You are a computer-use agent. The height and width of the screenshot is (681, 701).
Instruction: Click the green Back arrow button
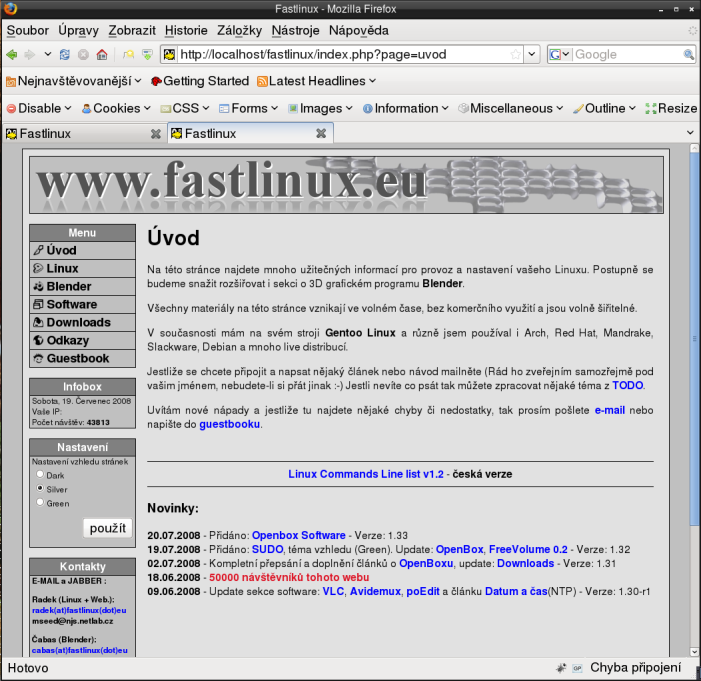pyautogui.click(x=12, y=55)
